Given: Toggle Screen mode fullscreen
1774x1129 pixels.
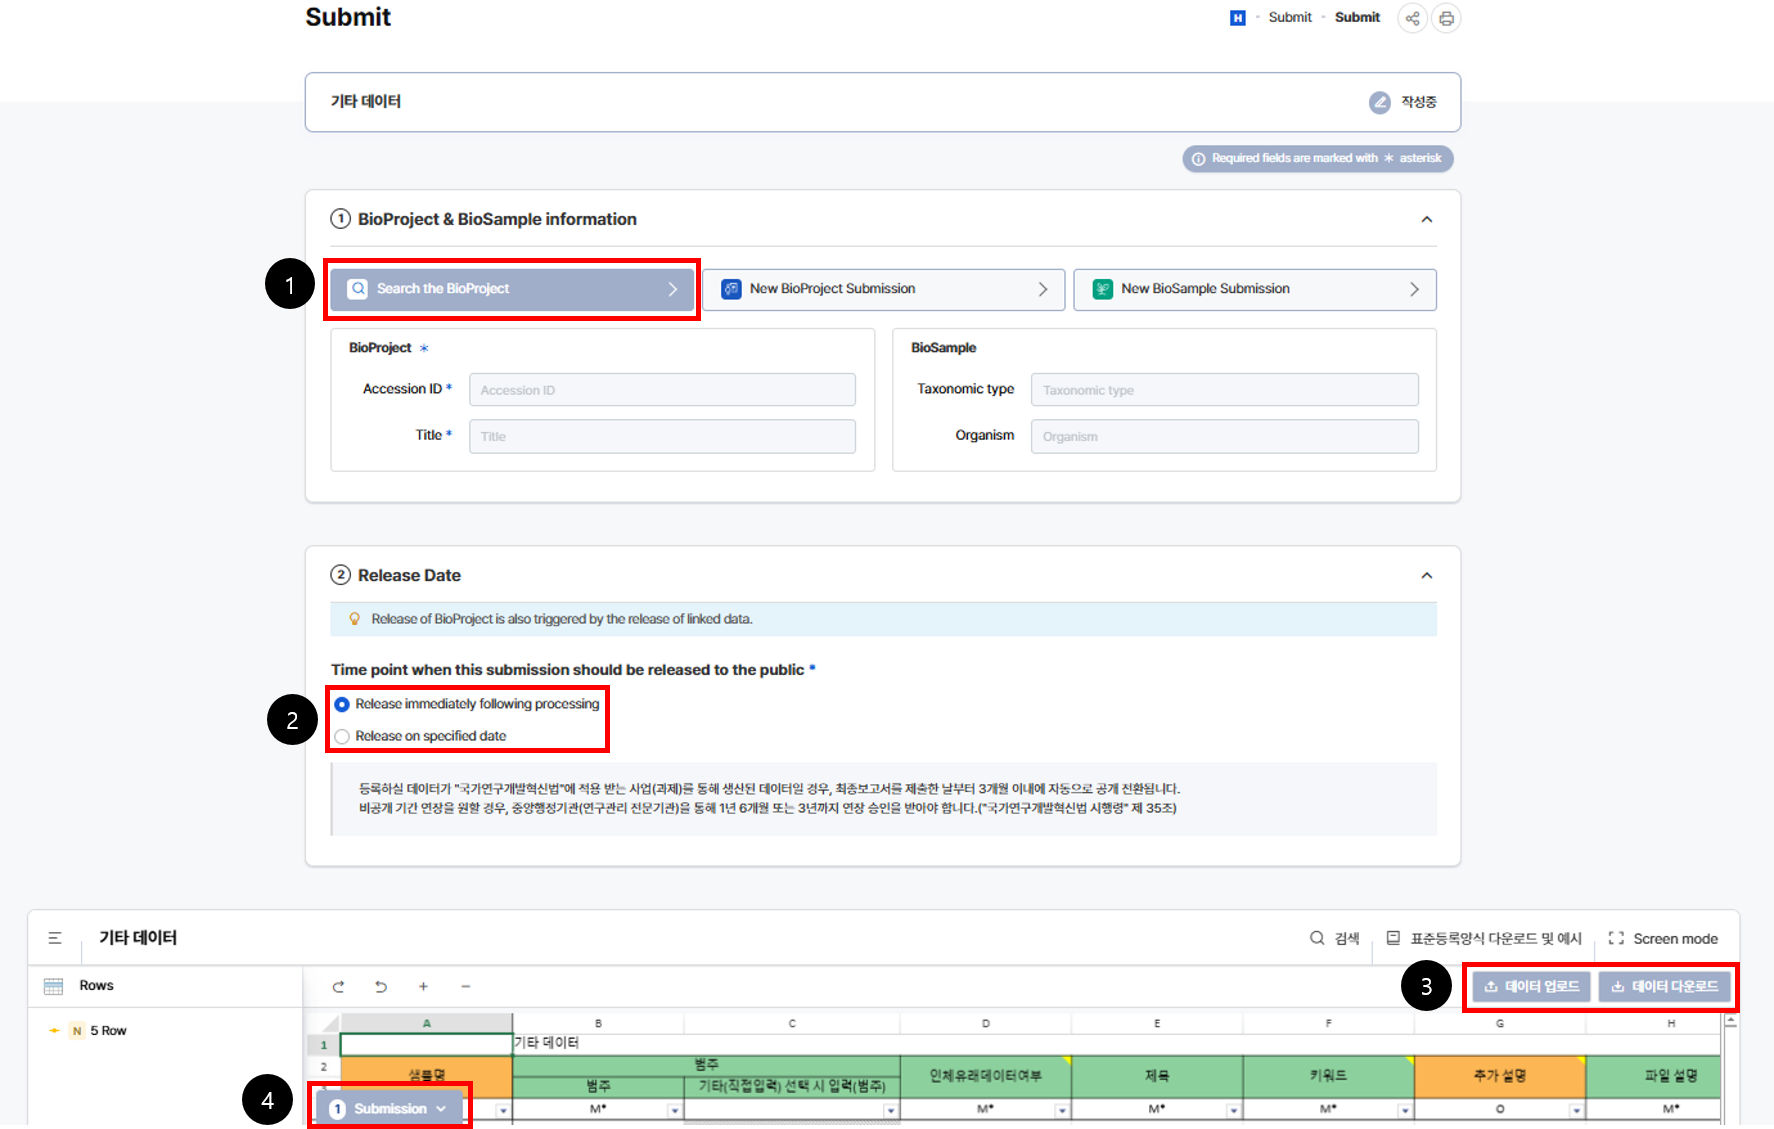Looking at the screenshot, I should (1663, 939).
